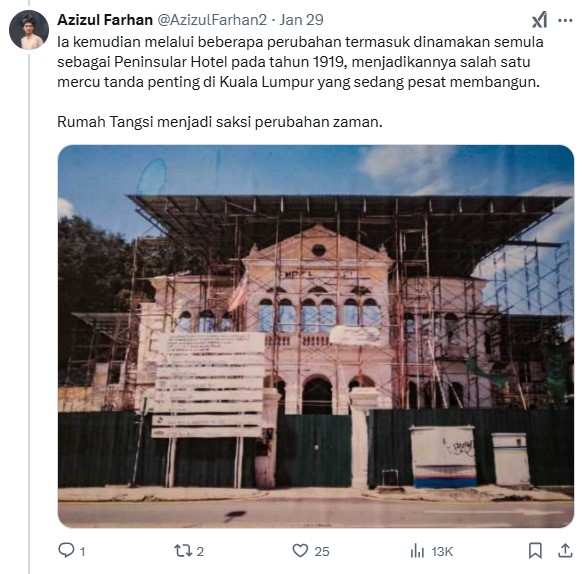The width and height of the screenshot is (583, 574).
Task: Click the reply speech bubble icon
Action: 66,550
